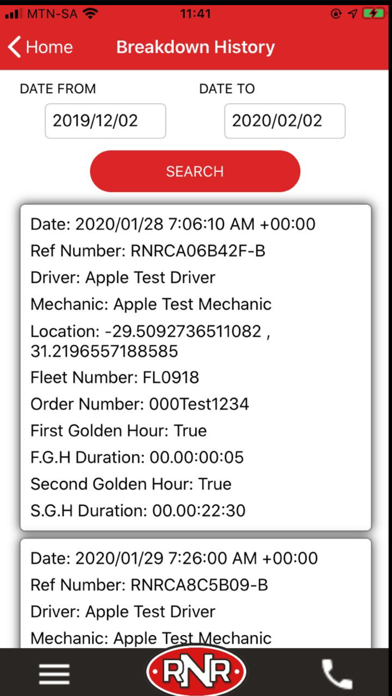The width and height of the screenshot is (392, 696).
Task: Select Ref Number RNRCA8C5B09-B
Action: point(149,585)
